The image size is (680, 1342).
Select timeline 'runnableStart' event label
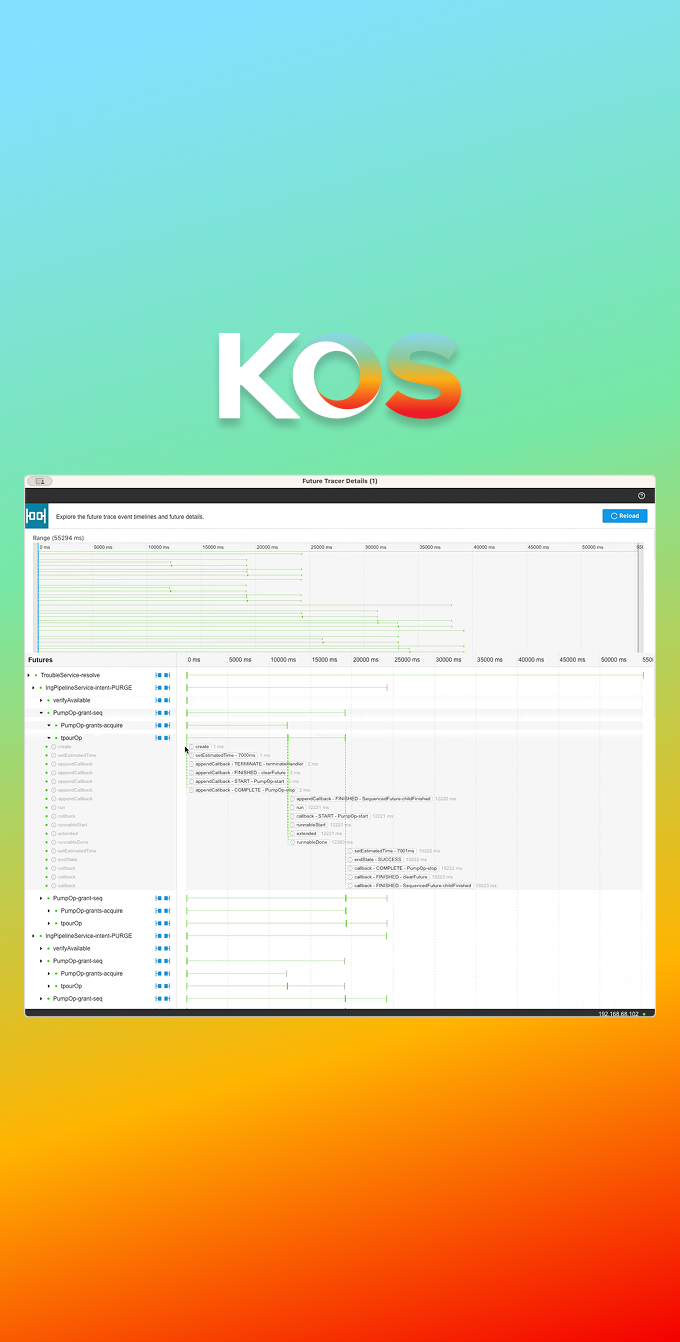point(306,825)
